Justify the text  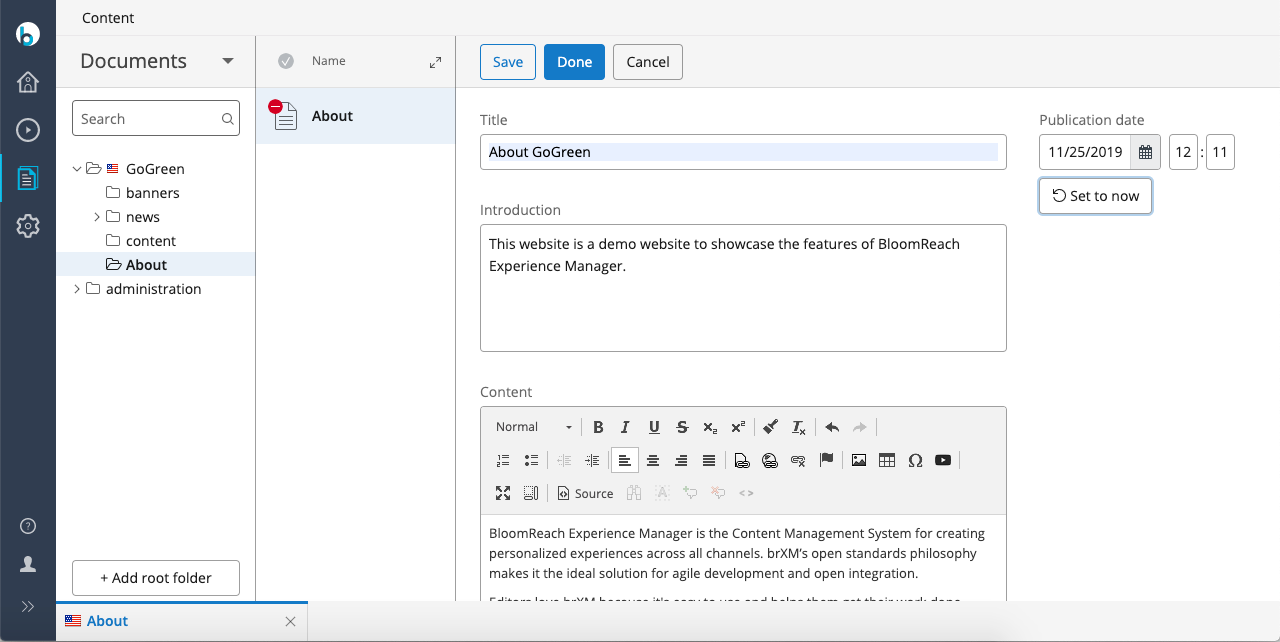(709, 460)
